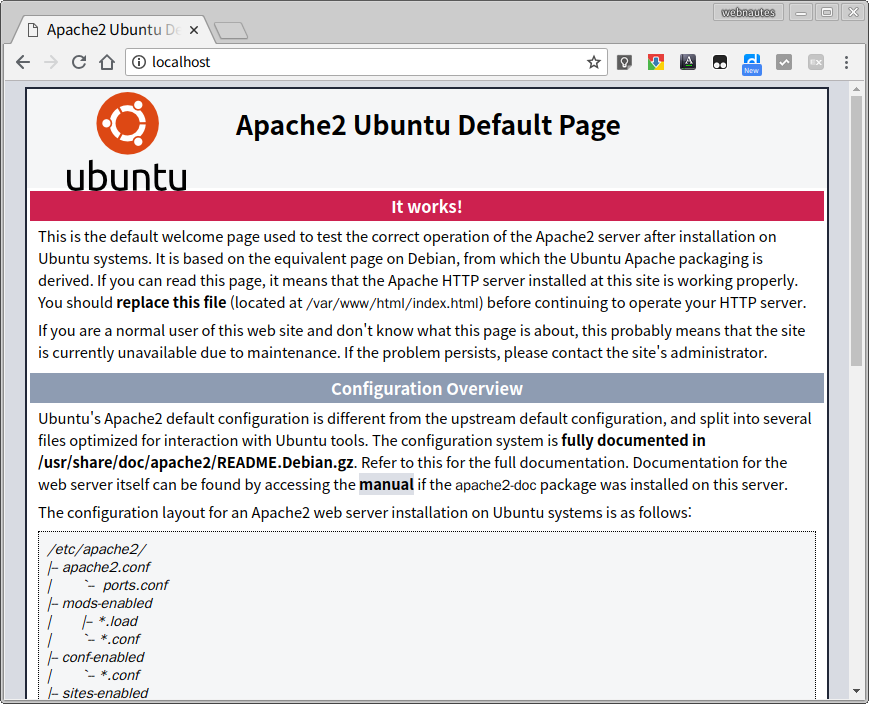Open the blue extension marked New
The image size is (869, 704).
[x=752, y=64]
